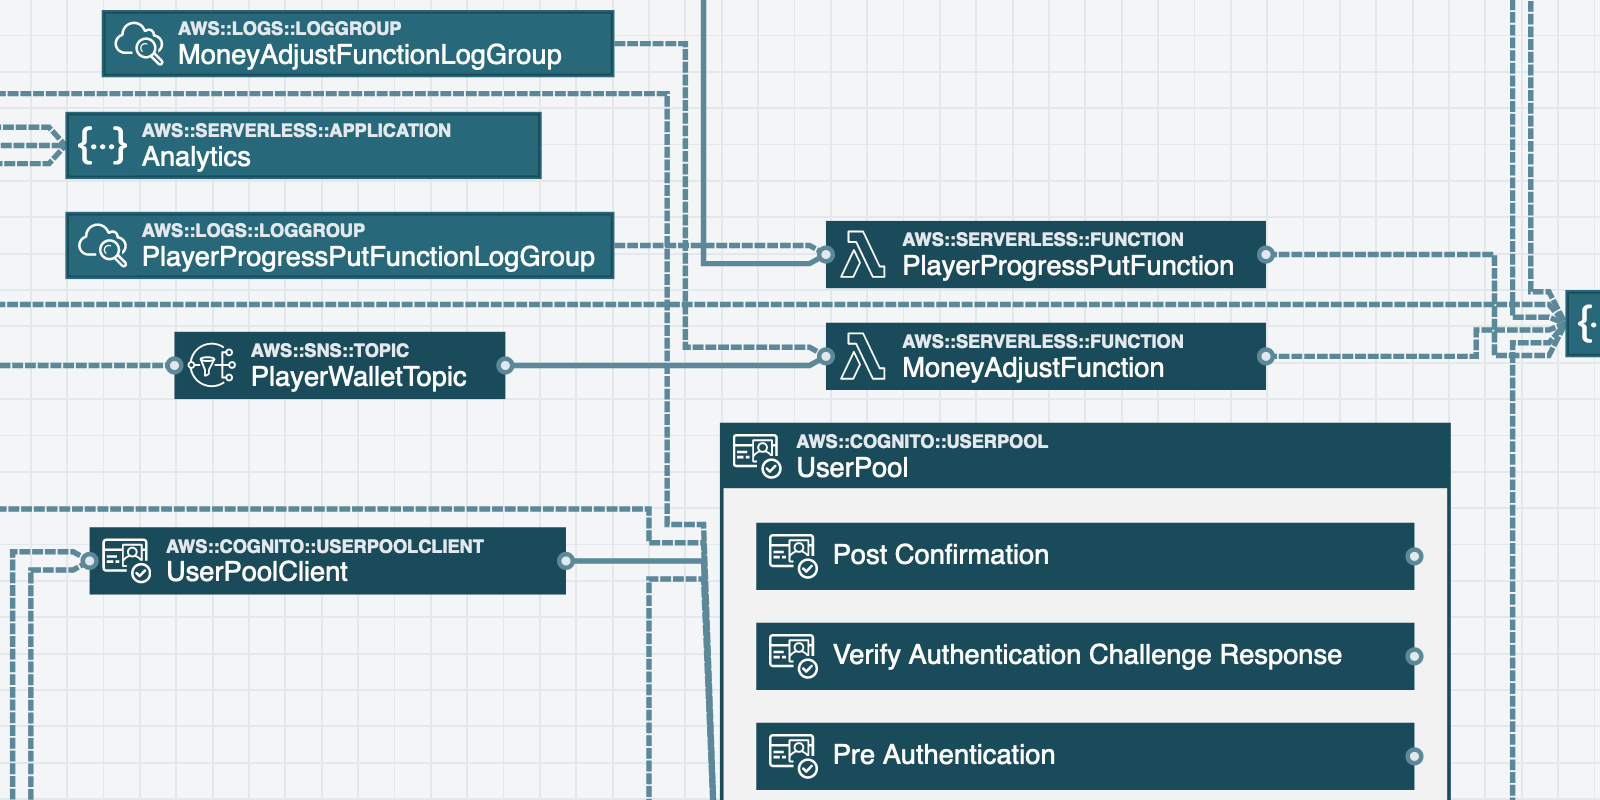This screenshot has width=1600, height=800.
Task: Click the MoneyAdjustFunctionLogGroup log group icon
Action: pyautogui.click(x=139, y=44)
